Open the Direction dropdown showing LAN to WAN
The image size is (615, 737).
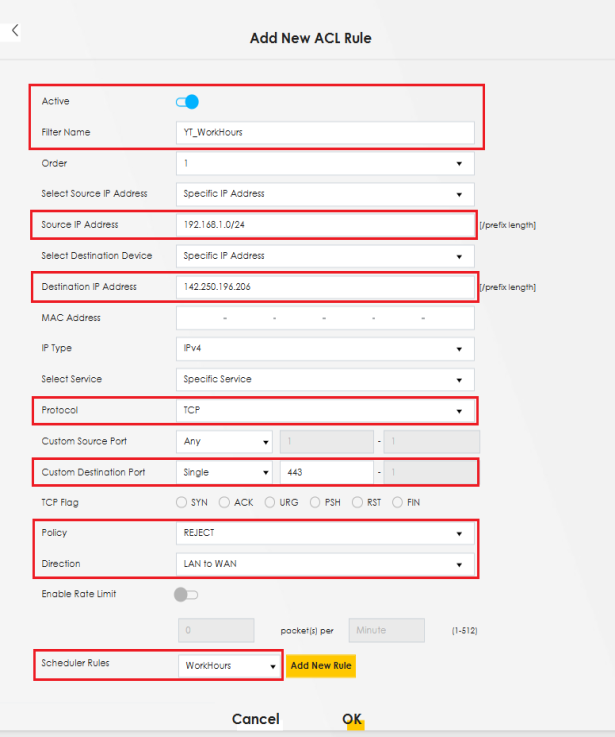coord(324,564)
